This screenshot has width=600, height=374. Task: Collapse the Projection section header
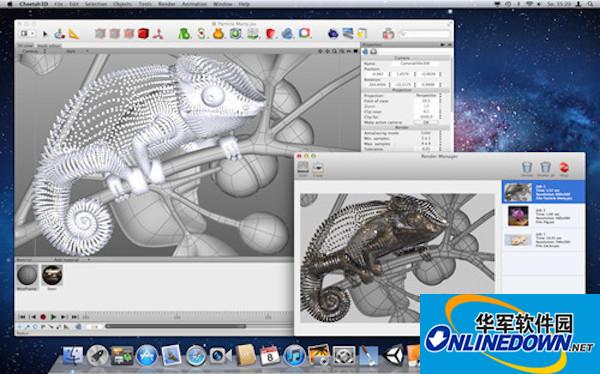click(x=406, y=90)
